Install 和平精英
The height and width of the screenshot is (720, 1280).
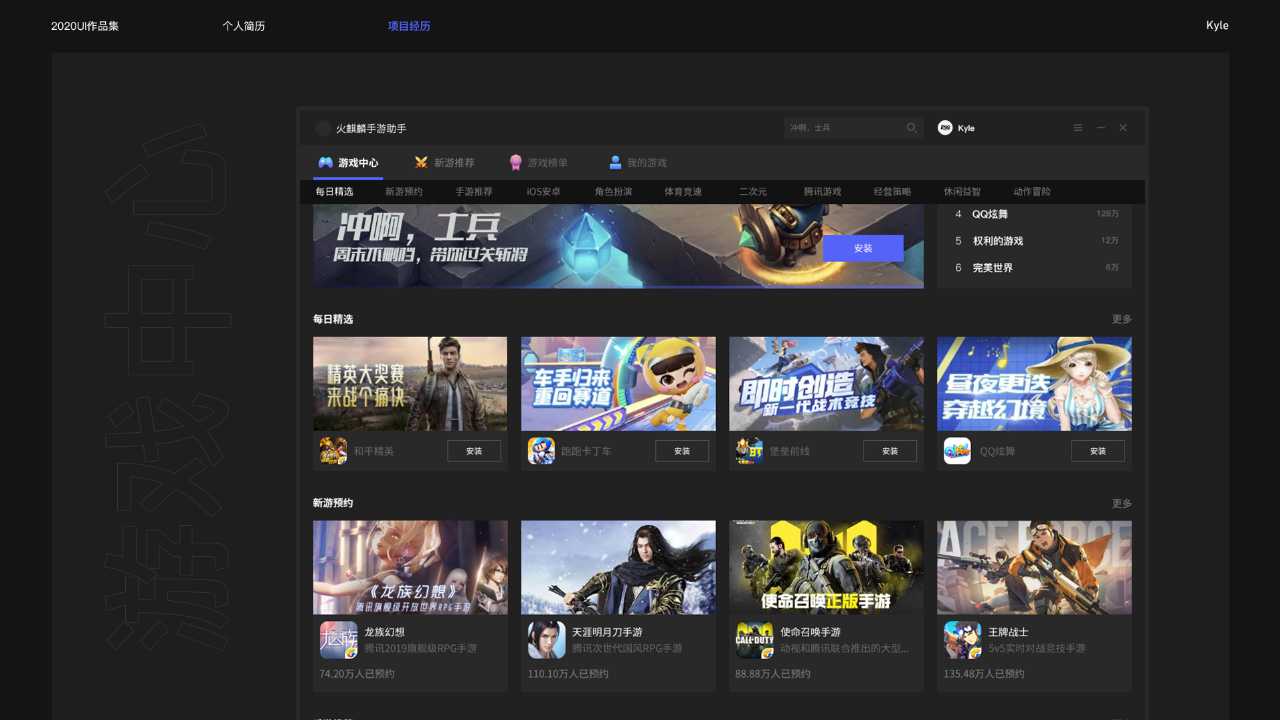pos(474,451)
